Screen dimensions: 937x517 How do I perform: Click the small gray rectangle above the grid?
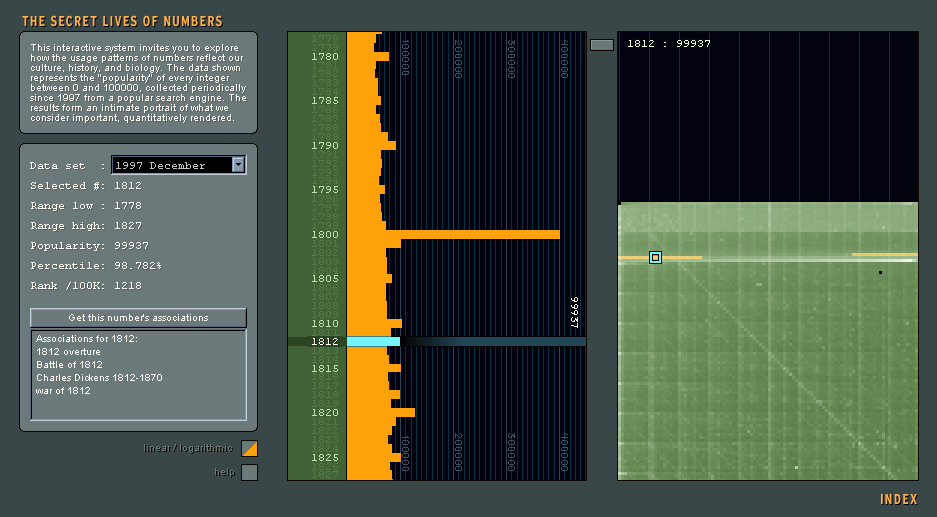click(x=602, y=45)
